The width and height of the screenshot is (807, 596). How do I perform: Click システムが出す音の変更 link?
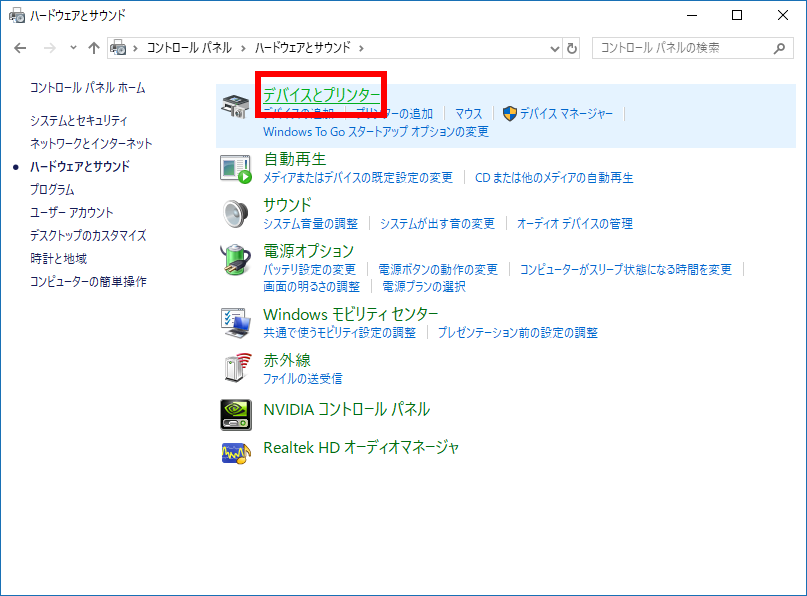pos(437,224)
